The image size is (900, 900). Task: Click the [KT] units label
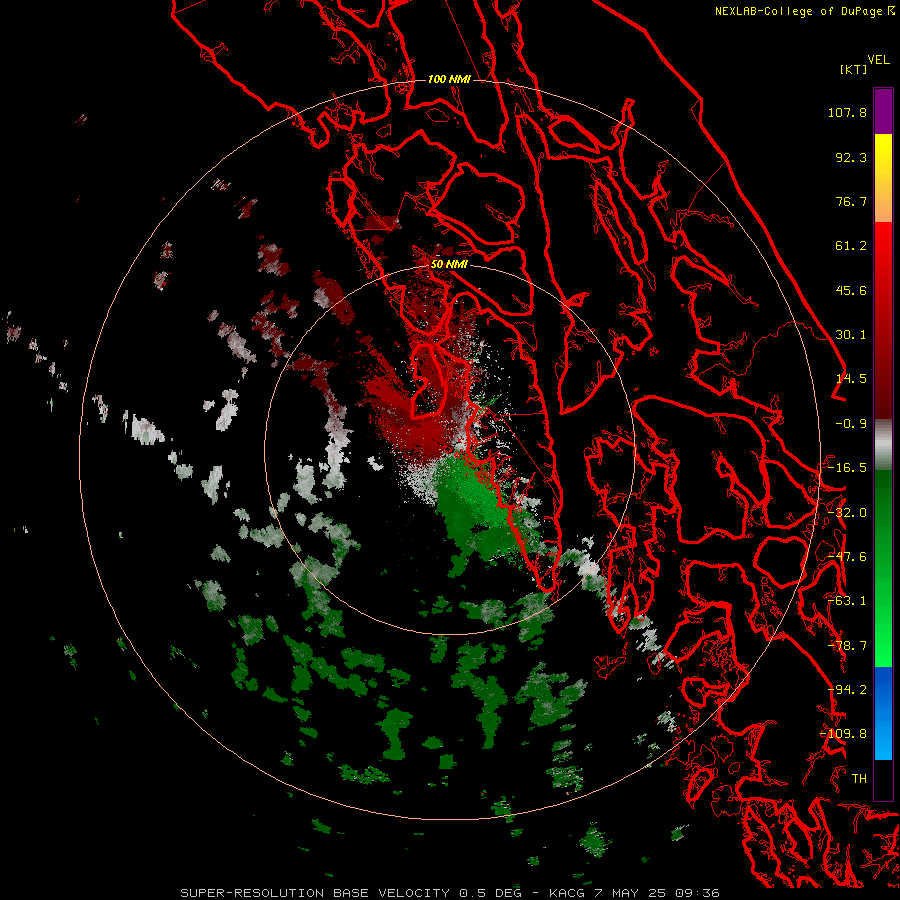point(853,69)
